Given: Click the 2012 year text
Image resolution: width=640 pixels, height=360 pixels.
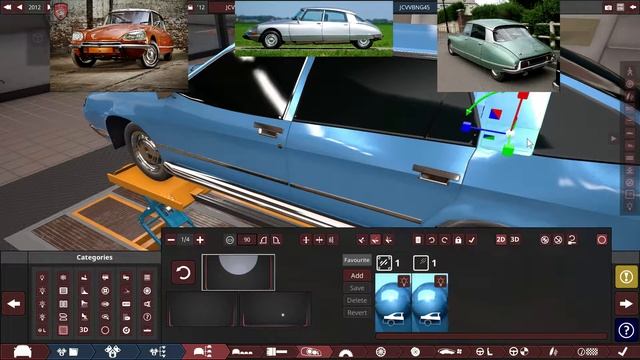Looking at the screenshot, I should point(34,7).
